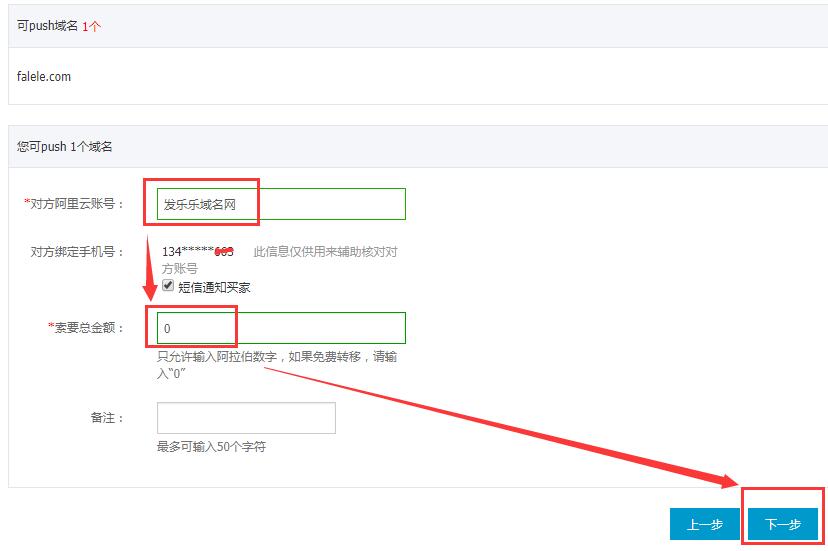Image resolution: width=828 pixels, height=551 pixels.
Task: Click the 索要总金额 field label
Action: point(86,328)
